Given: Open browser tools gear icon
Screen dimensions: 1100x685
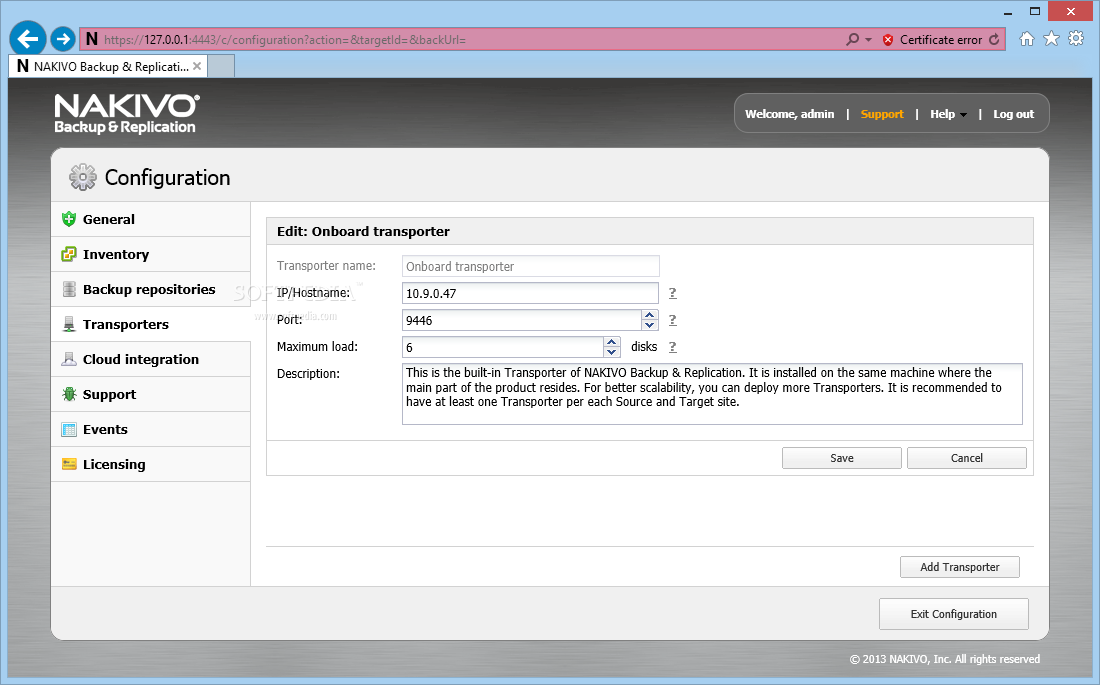Looking at the screenshot, I should (x=1076, y=39).
